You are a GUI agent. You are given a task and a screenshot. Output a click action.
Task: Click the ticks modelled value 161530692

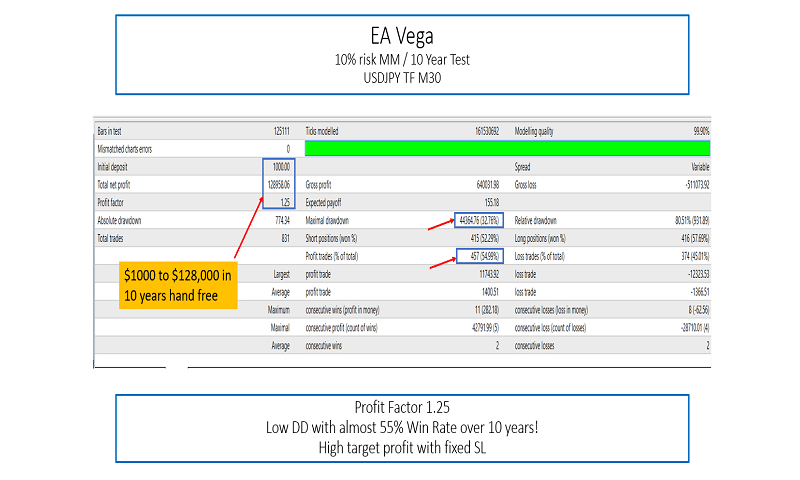pyautogui.click(x=487, y=131)
